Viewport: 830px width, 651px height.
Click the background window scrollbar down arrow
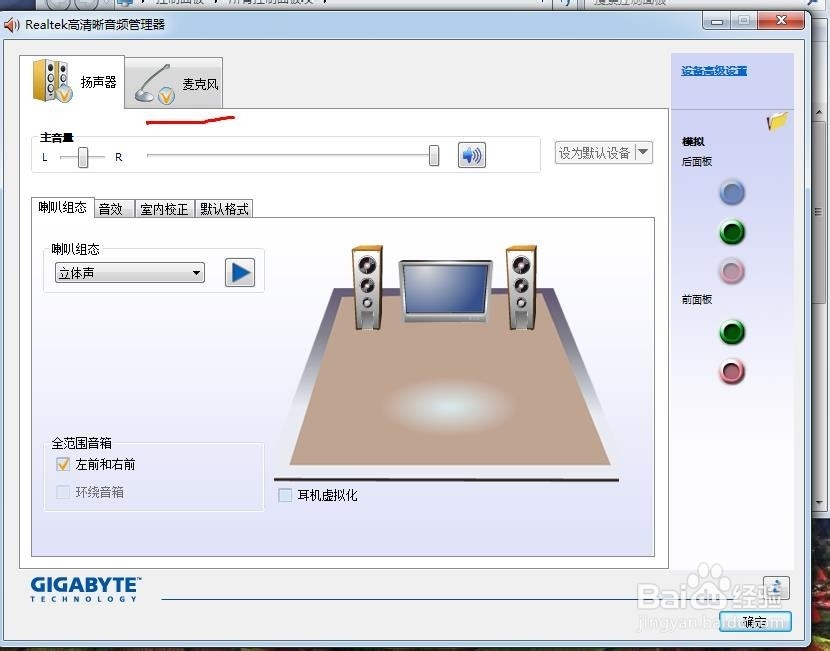[819, 502]
